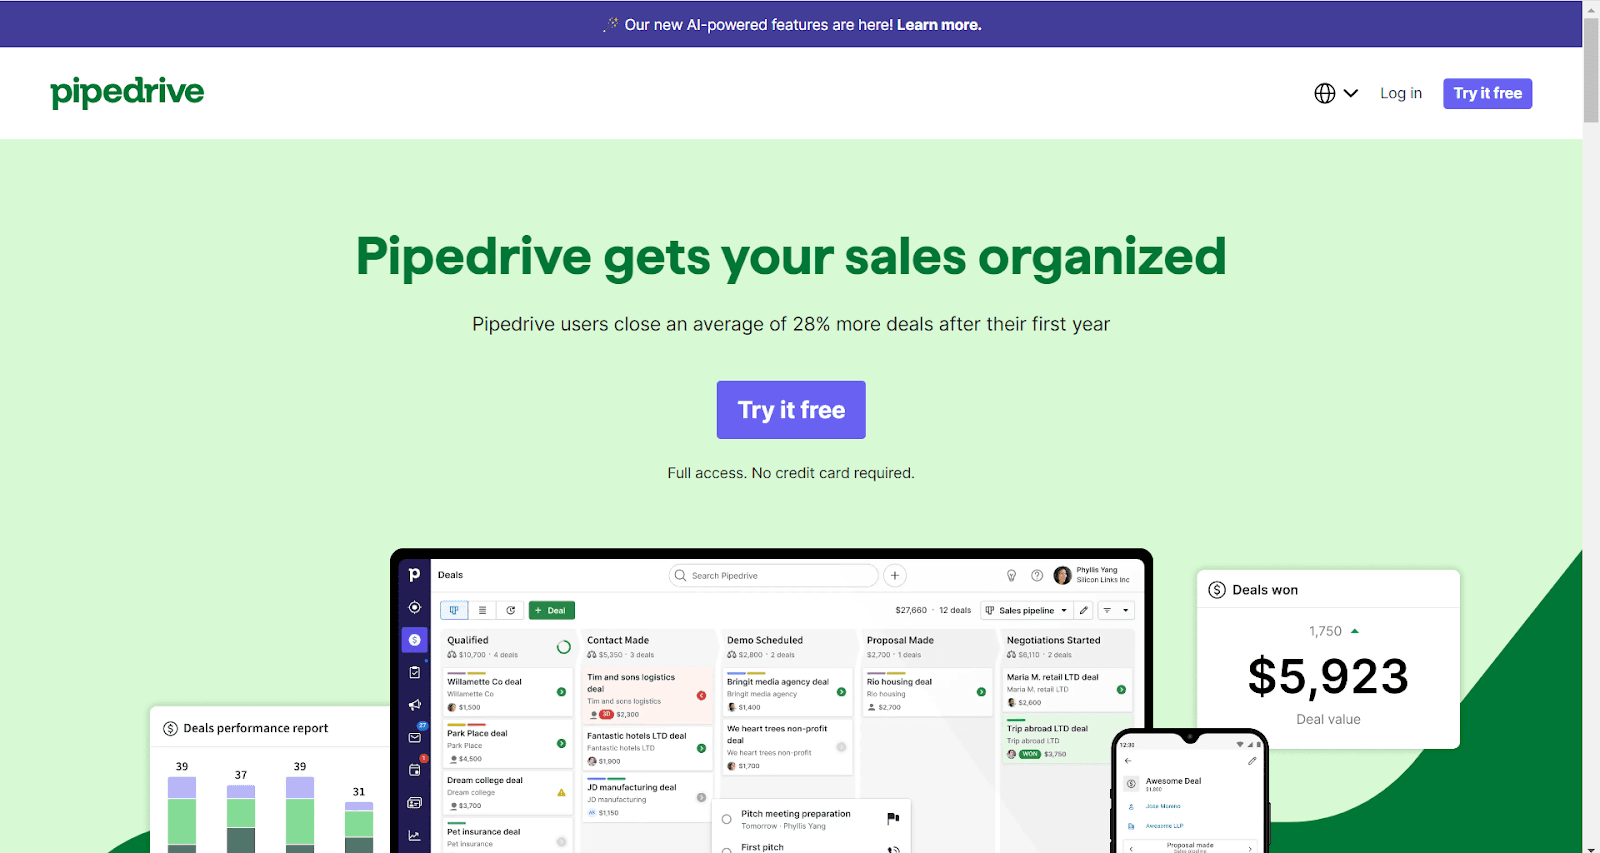The width and height of the screenshot is (1600, 853).
Task: Click the pencil edit pipeline icon
Action: pos(1084,610)
